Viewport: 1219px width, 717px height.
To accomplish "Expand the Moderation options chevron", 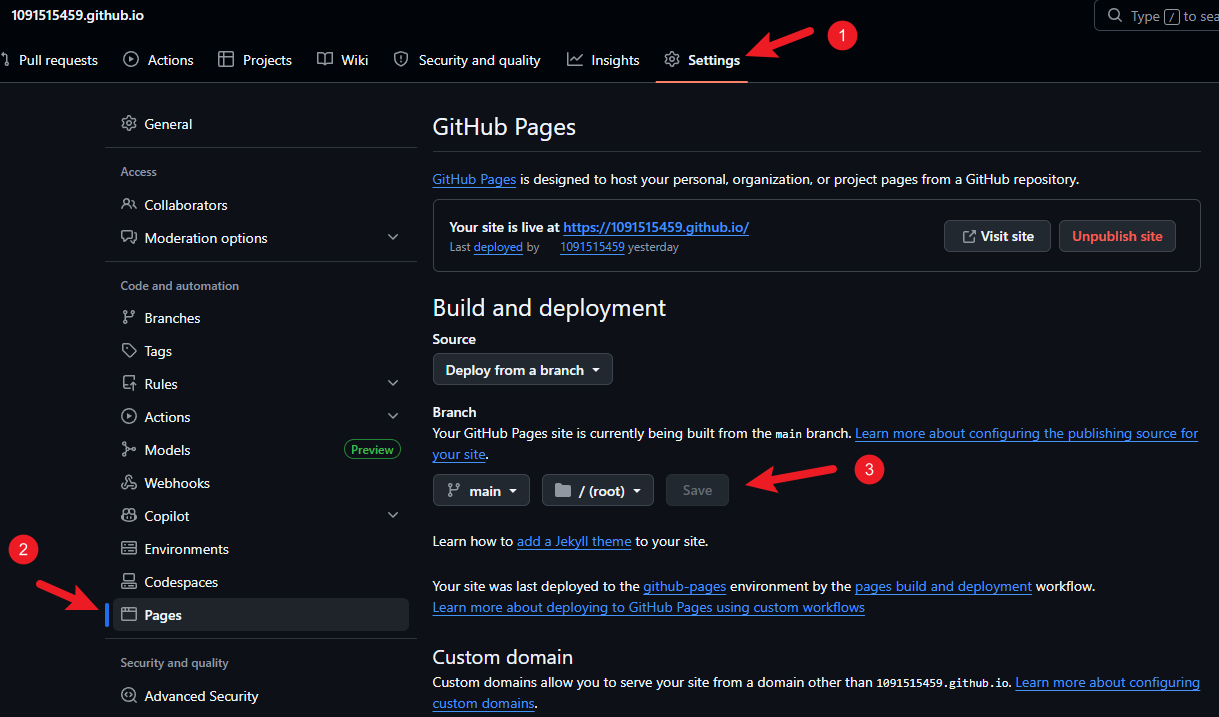I will click(x=393, y=238).
